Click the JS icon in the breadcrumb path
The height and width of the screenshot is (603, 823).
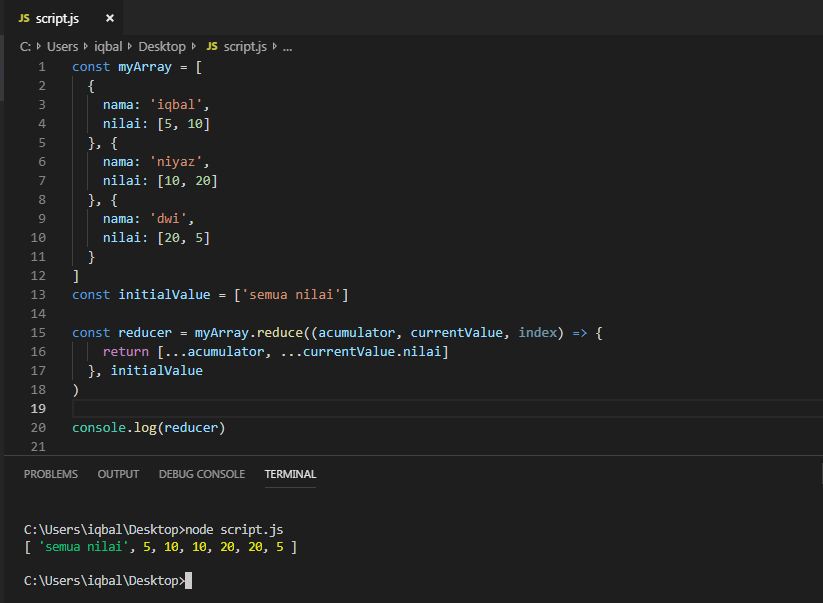pos(211,46)
